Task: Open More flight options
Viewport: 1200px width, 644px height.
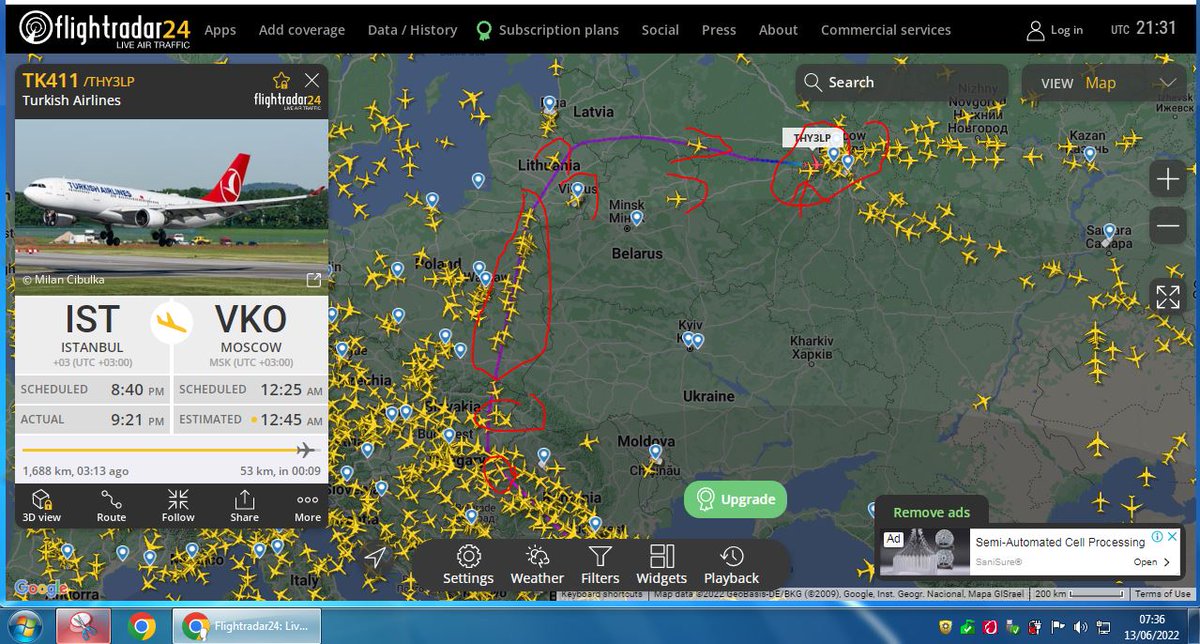Action: [308, 506]
